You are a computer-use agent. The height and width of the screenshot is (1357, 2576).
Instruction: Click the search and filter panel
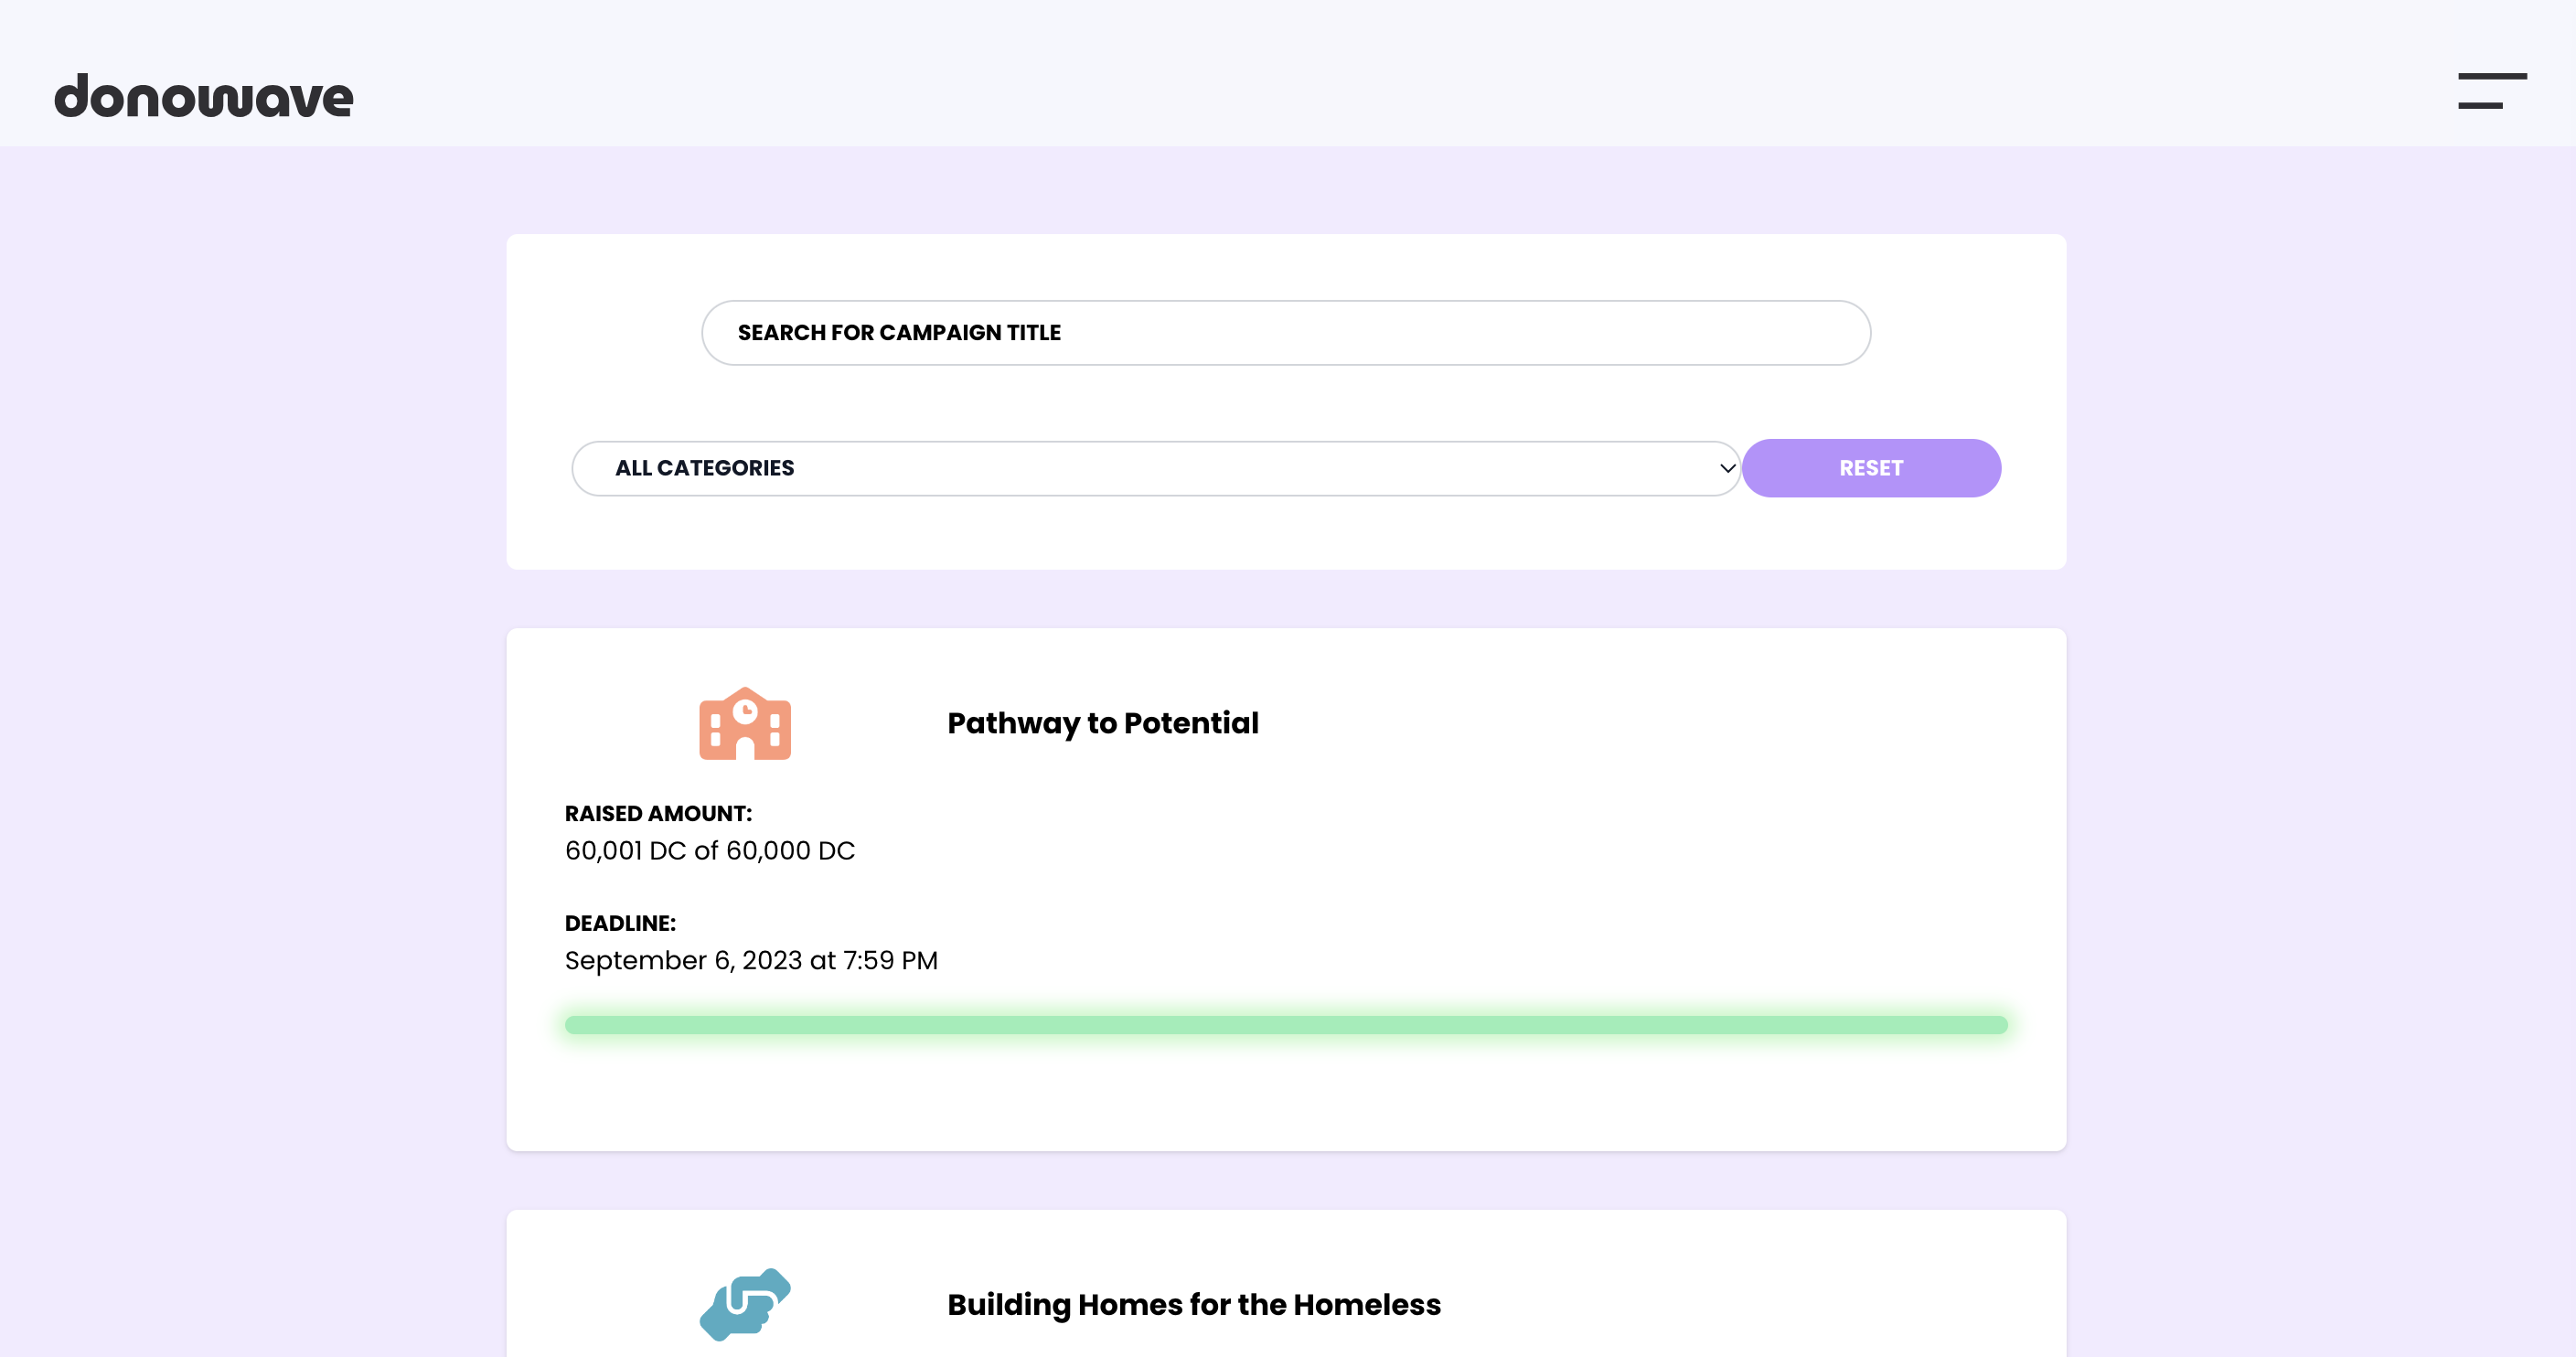pos(1286,401)
